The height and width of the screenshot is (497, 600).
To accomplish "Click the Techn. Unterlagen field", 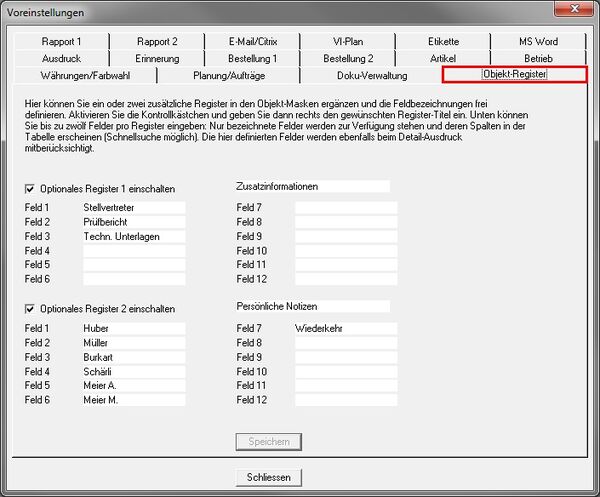I will click(134, 237).
